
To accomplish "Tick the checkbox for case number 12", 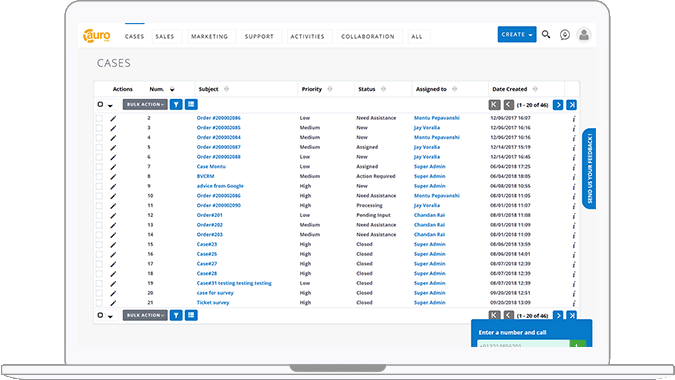I will tap(99, 216).
